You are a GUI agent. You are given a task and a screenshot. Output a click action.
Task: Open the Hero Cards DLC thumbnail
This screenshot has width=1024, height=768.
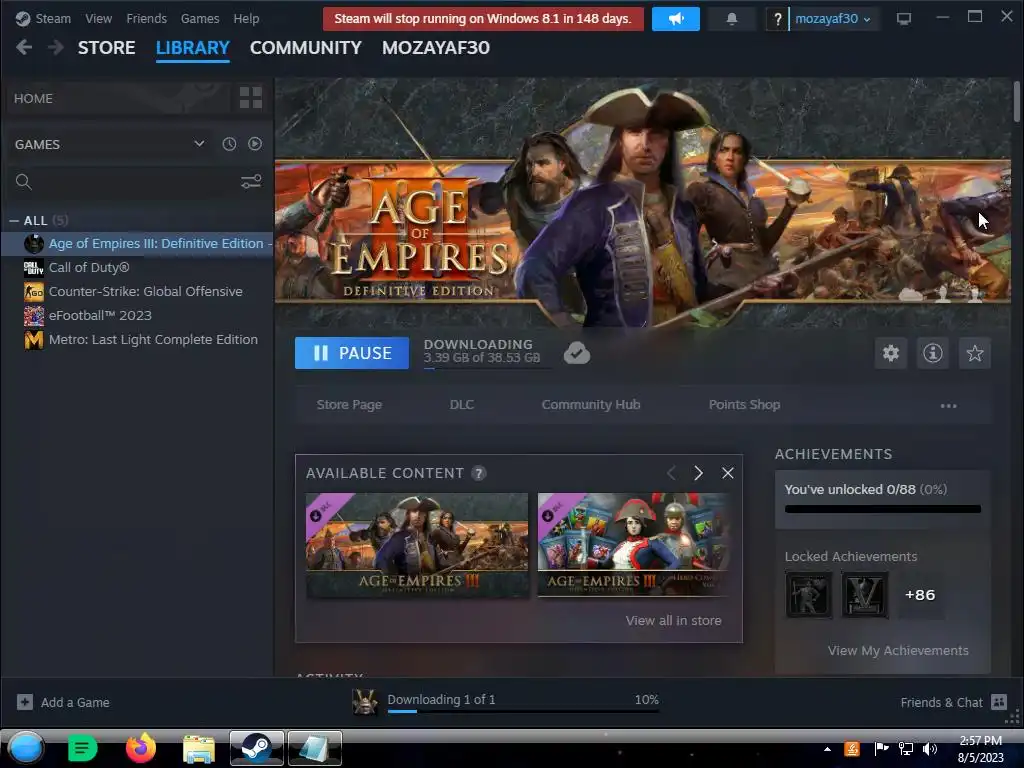point(633,545)
